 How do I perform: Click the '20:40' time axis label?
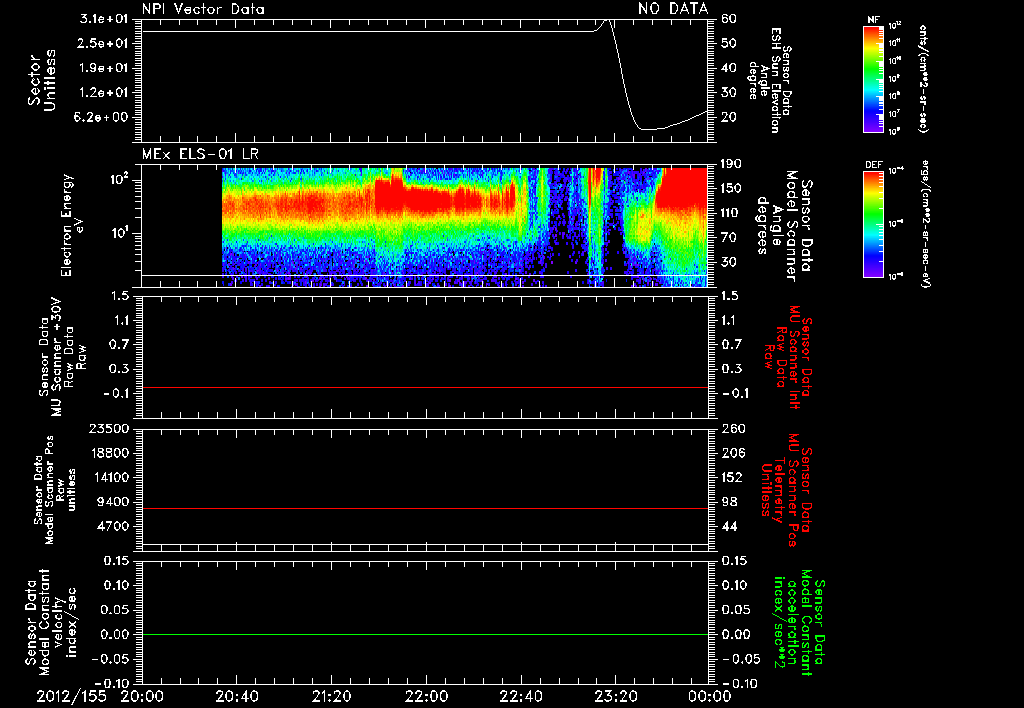coord(237,697)
